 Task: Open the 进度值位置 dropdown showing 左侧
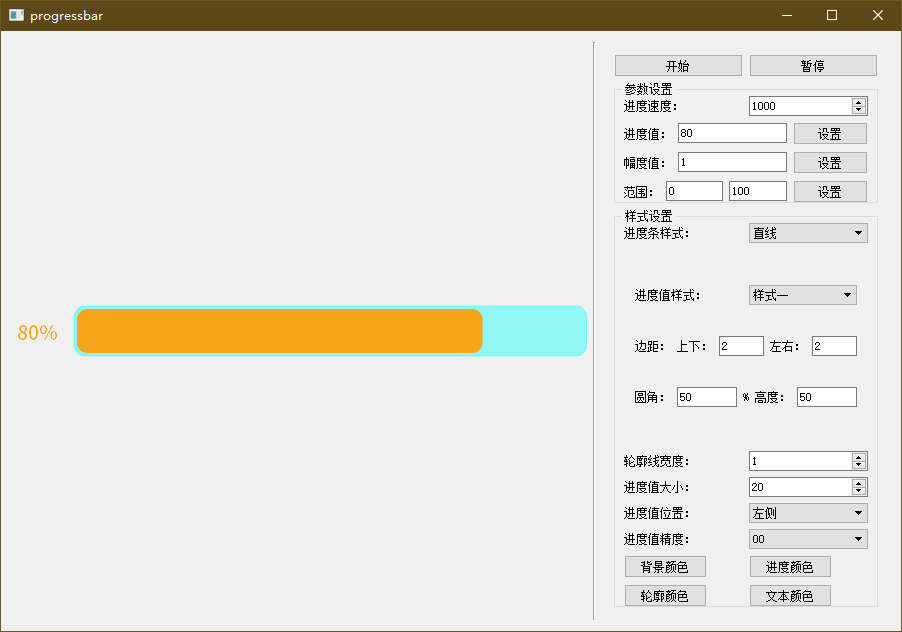[807, 512]
